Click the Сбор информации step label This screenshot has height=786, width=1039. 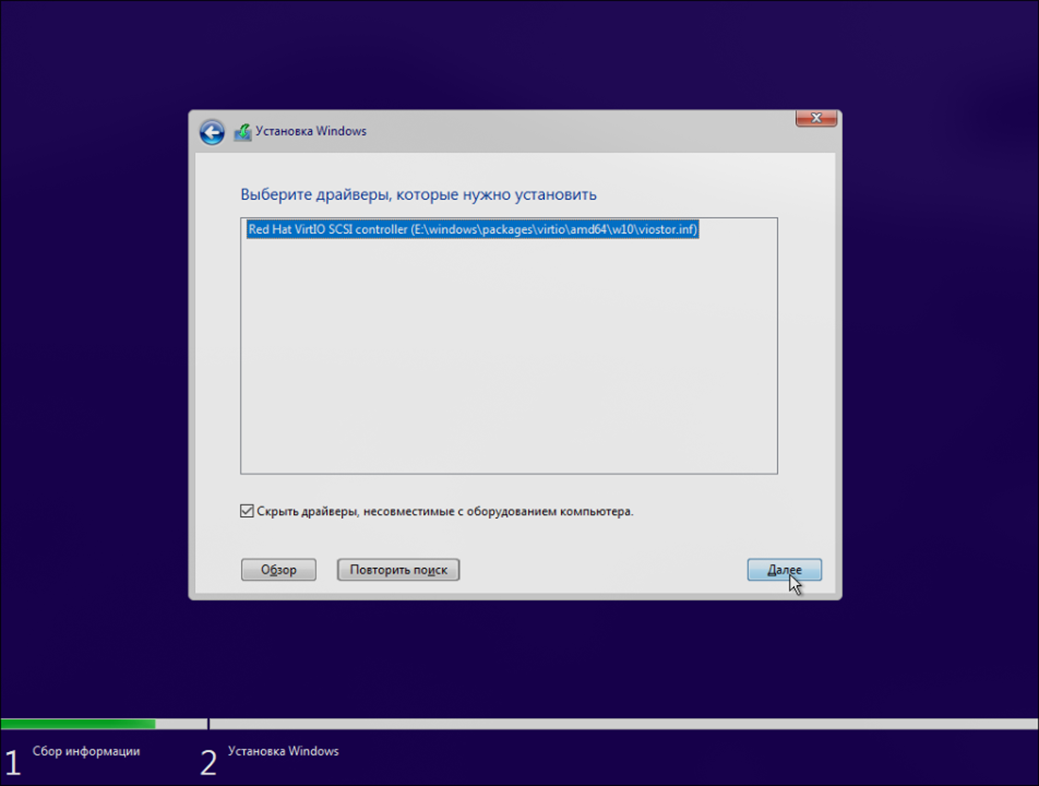click(x=86, y=751)
